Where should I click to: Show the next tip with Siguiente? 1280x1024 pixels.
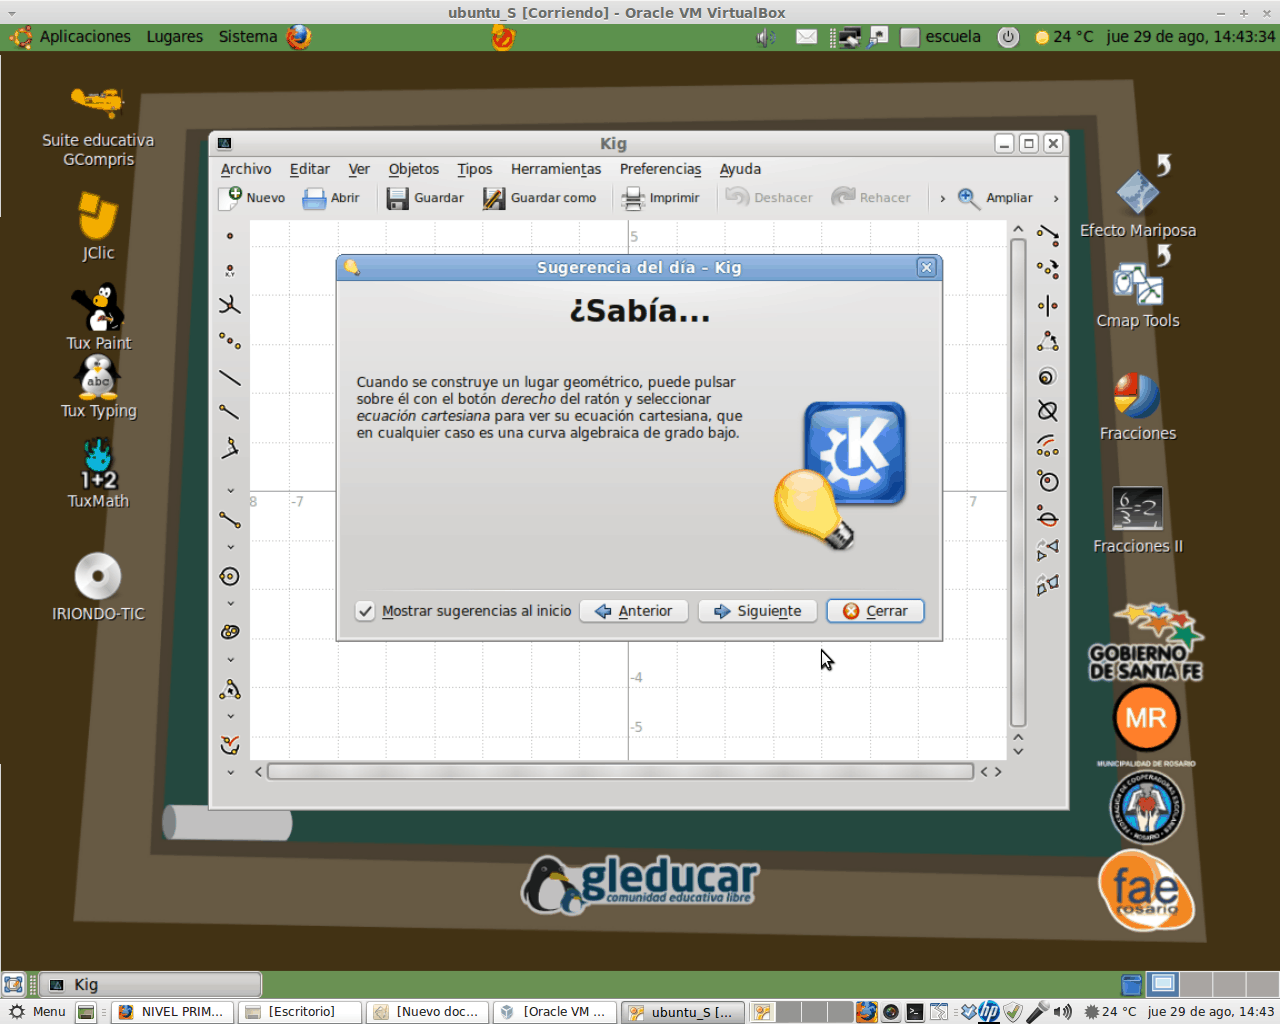coord(757,611)
